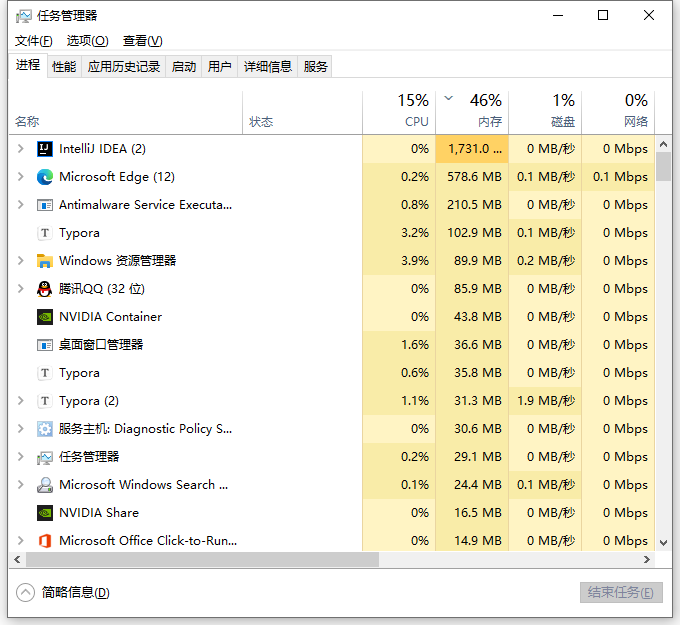Expand the IntelliJ IDEA (2) process group

point(20,149)
